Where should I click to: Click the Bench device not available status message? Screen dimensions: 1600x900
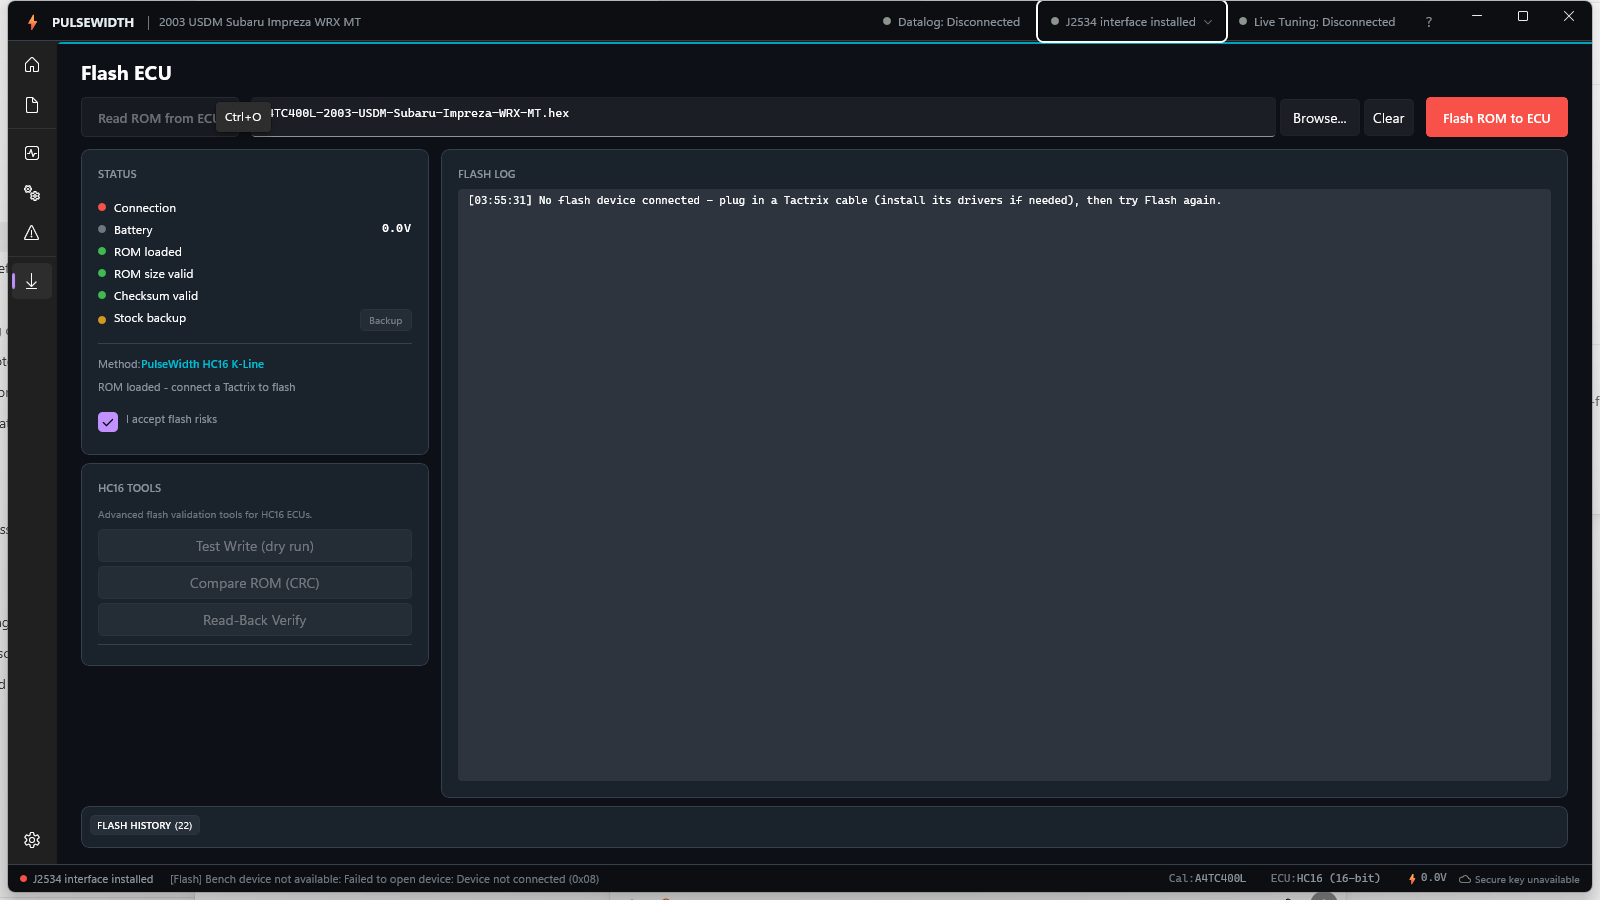coord(384,879)
